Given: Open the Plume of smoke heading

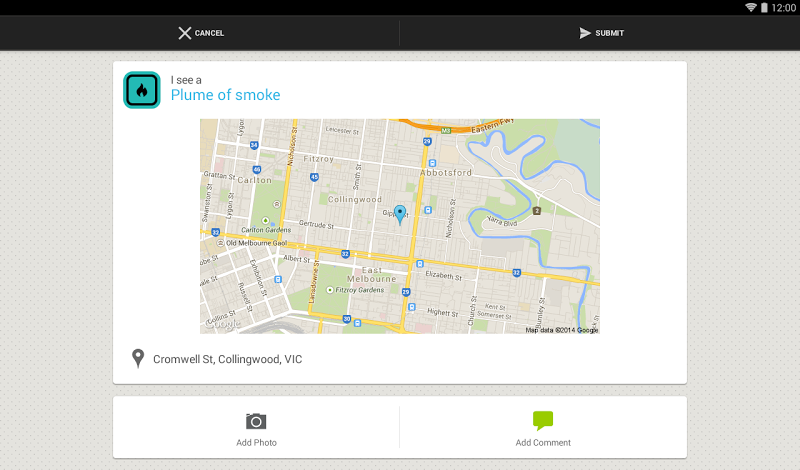Looking at the screenshot, I should point(226,95).
